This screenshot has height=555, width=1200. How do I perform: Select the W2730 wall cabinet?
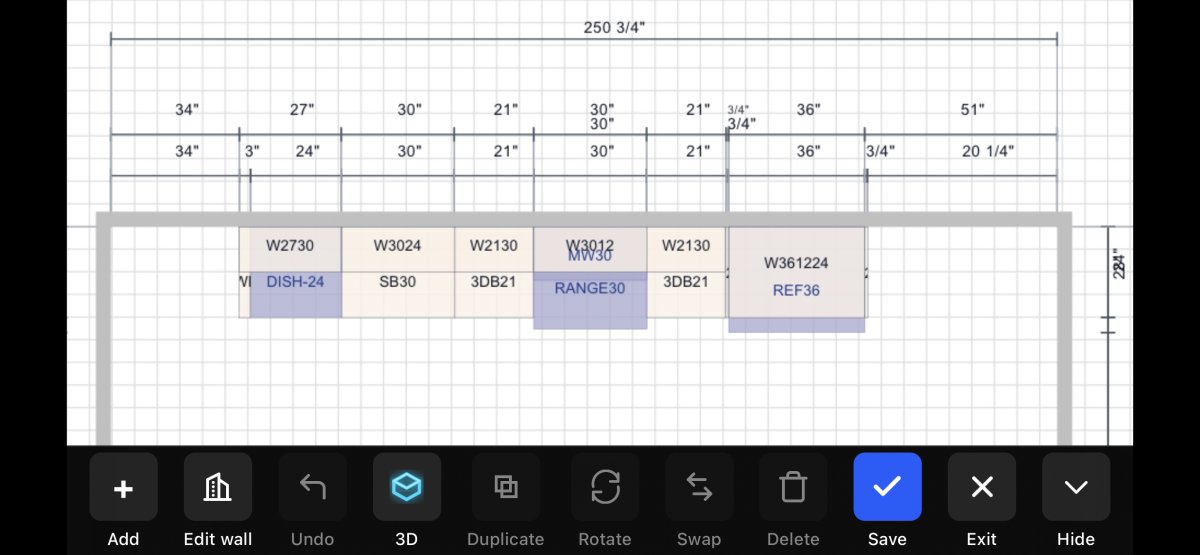click(290, 246)
